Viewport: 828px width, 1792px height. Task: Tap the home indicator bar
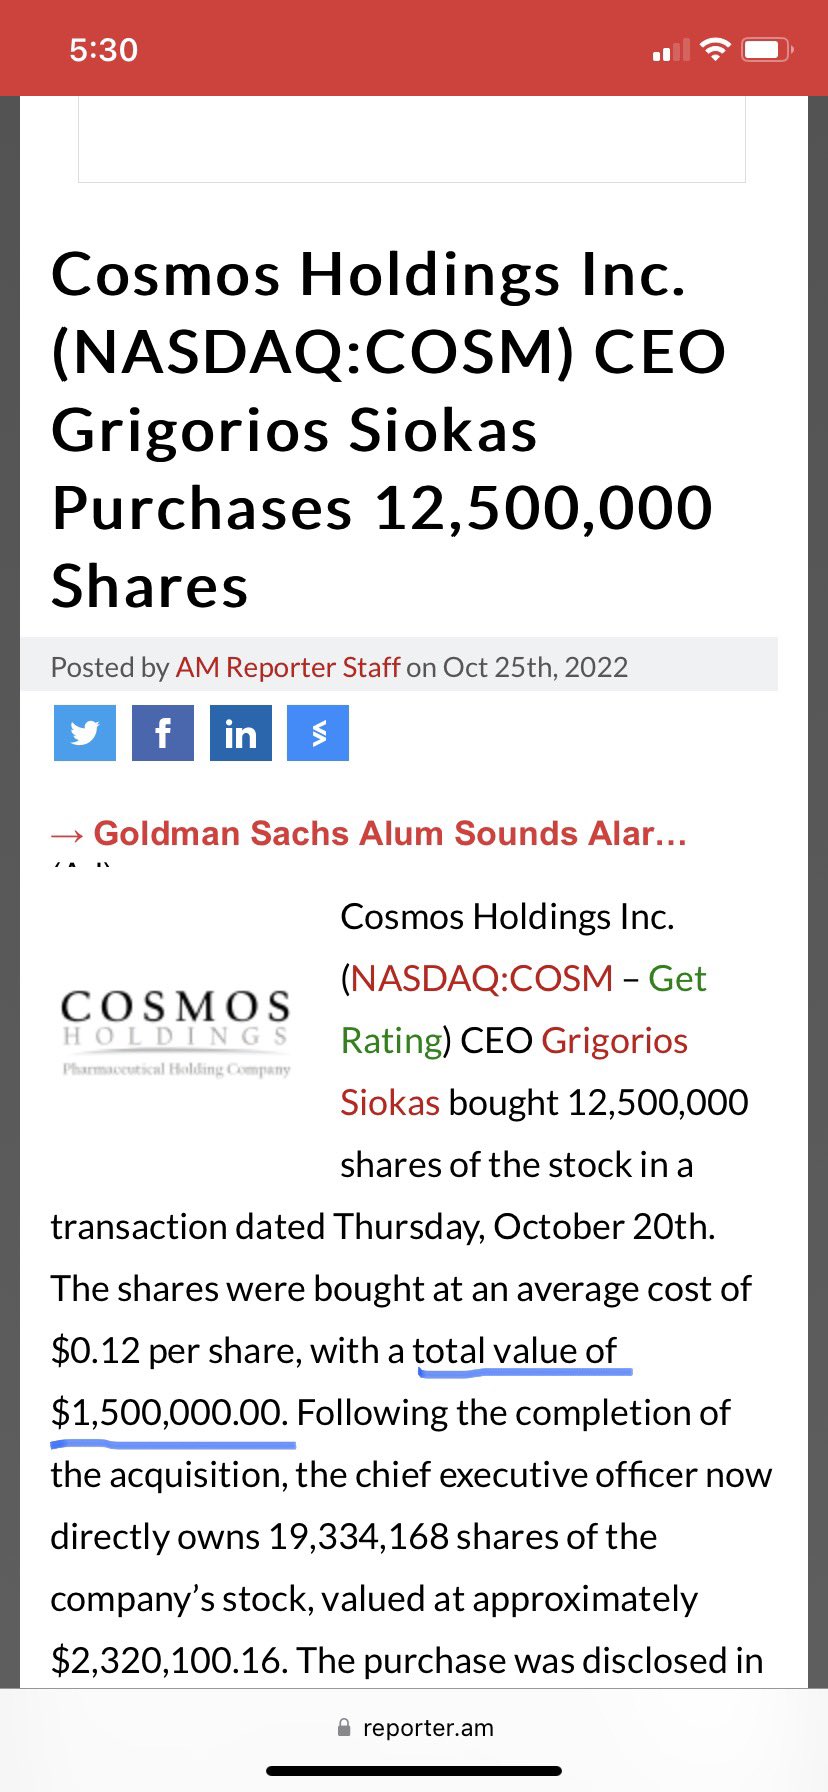click(x=414, y=1771)
